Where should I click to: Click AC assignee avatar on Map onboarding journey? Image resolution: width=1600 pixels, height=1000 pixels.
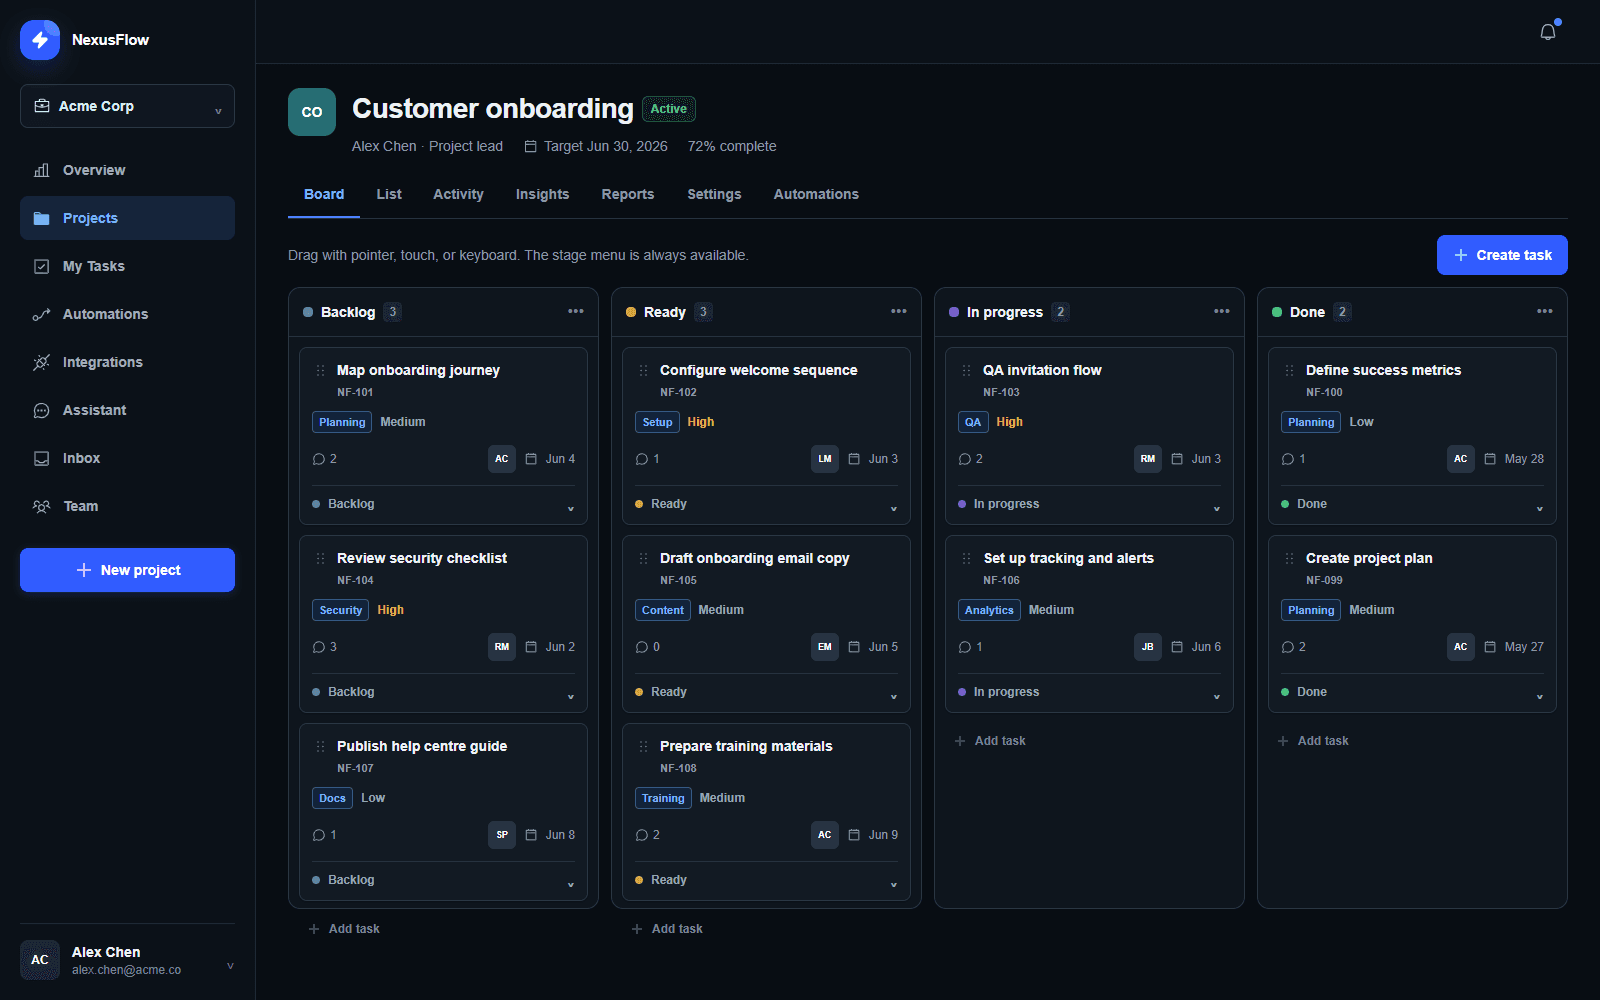tap(502, 459)
